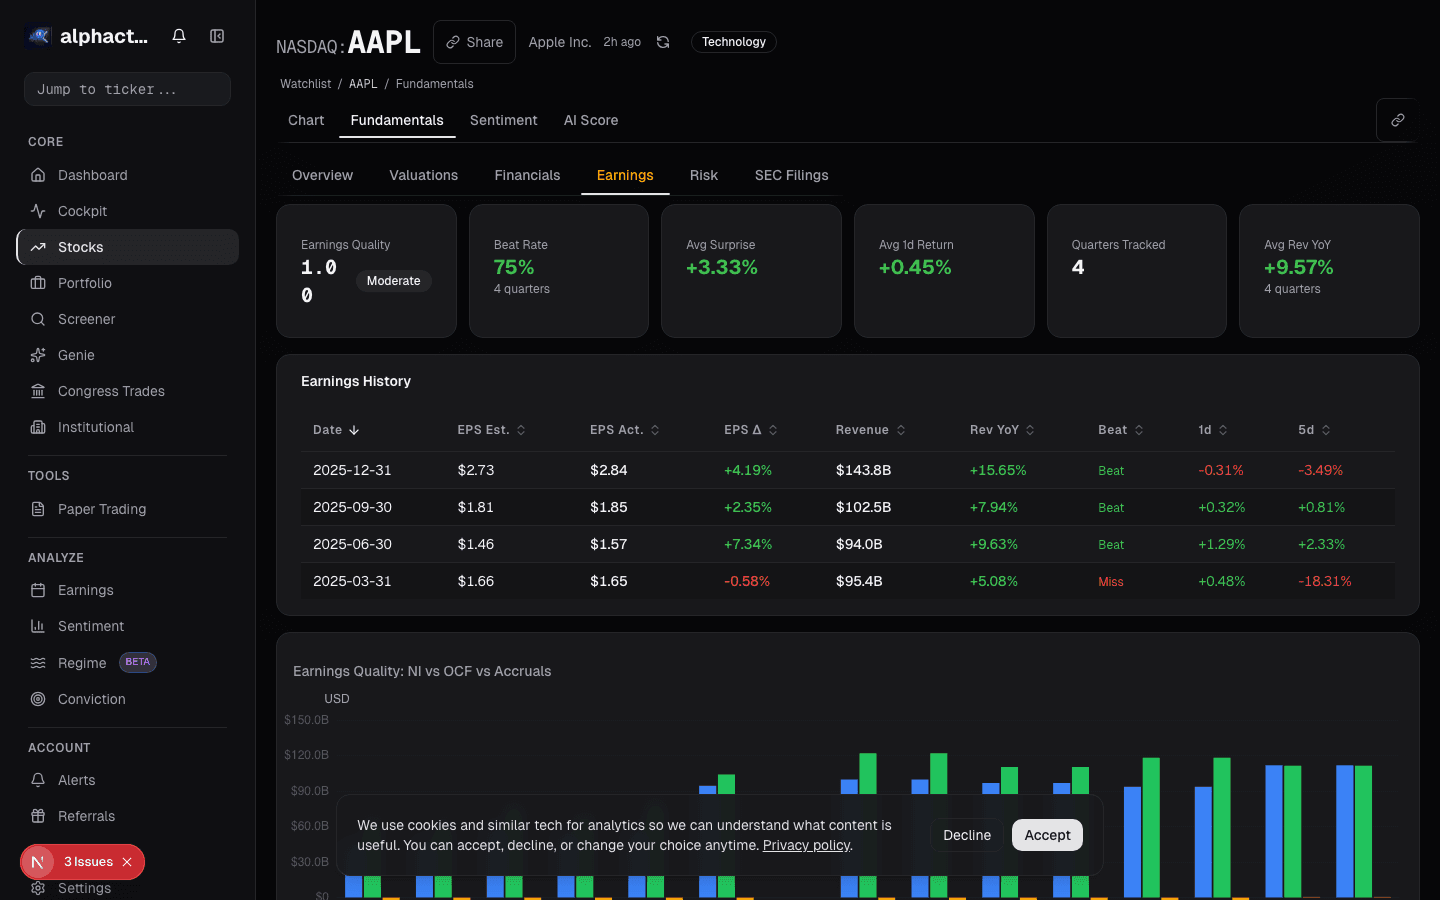This screenshot has height=900, width=1440.
Task: Open Congress Trades from sidebar
Action: tap(111, 391)
